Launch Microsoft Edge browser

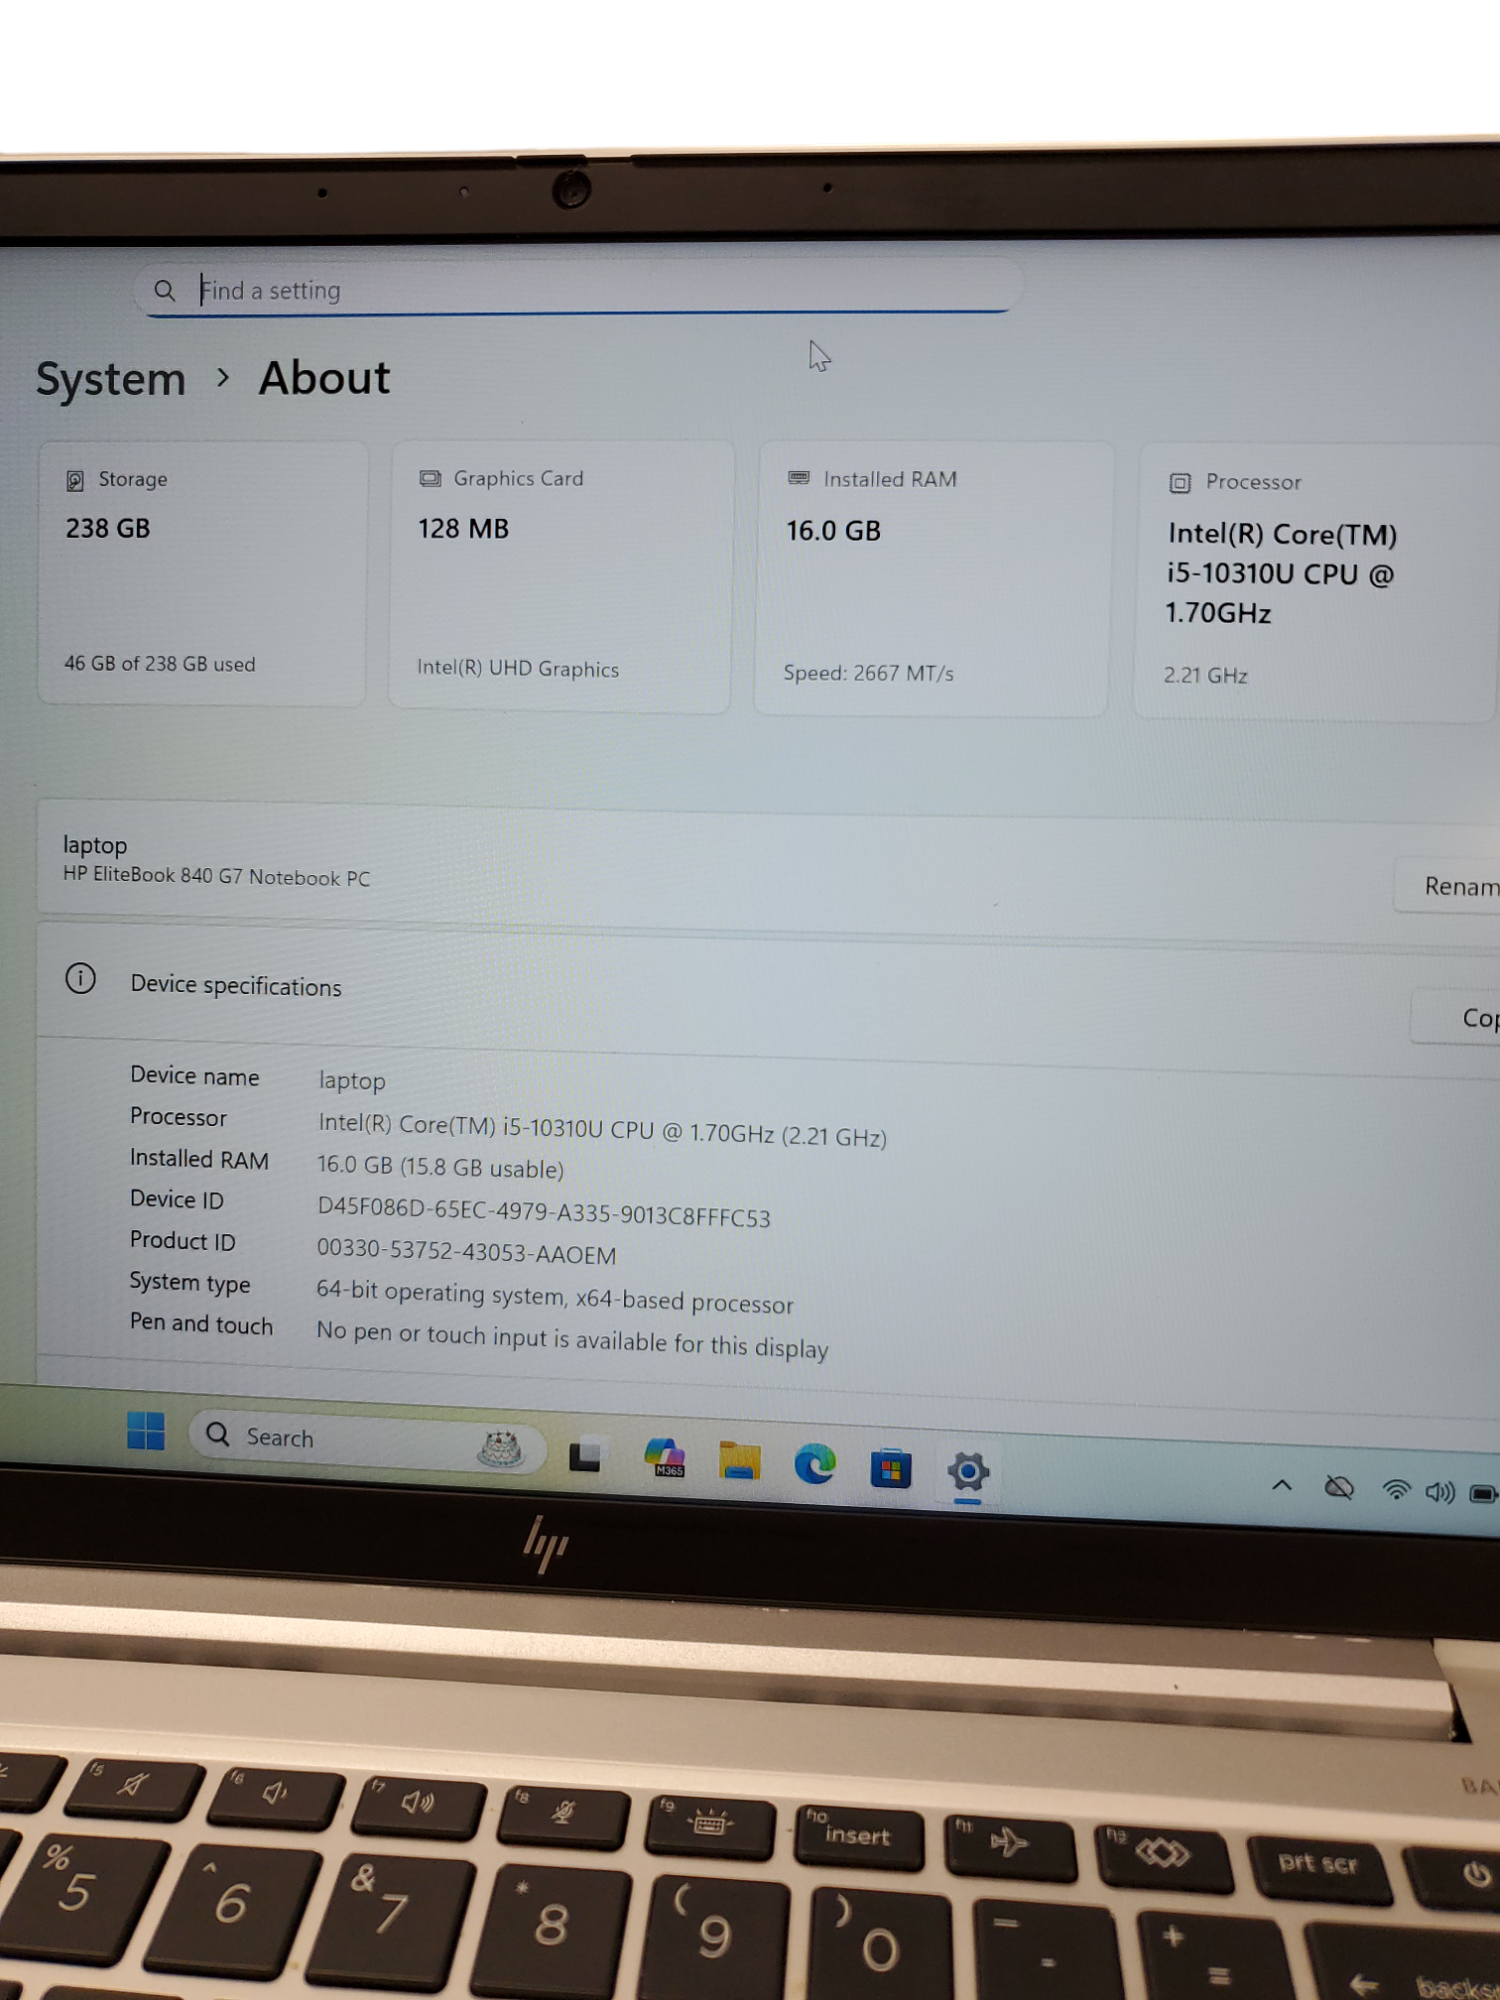815,1465
